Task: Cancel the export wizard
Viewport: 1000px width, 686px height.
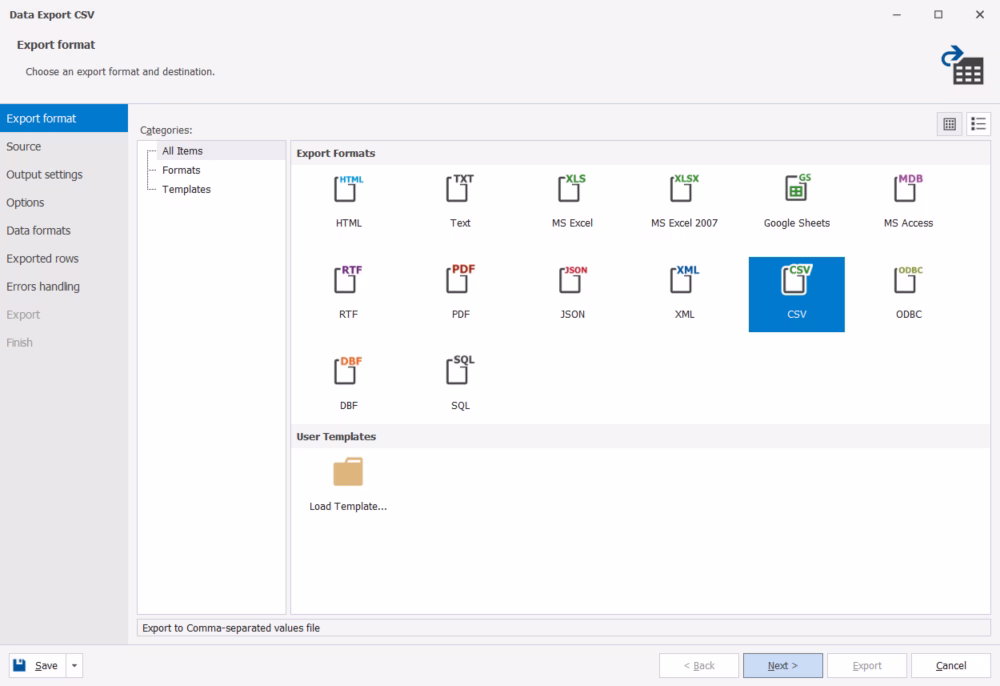Action: [951, 666]
